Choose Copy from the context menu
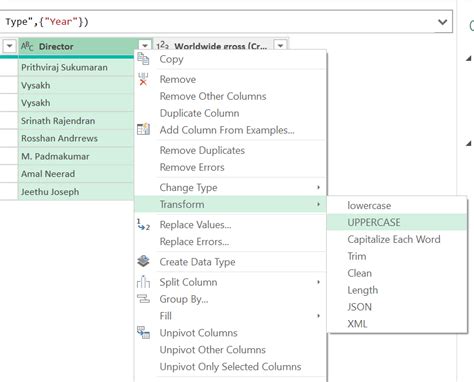474x382 pixels. (230, 59)
